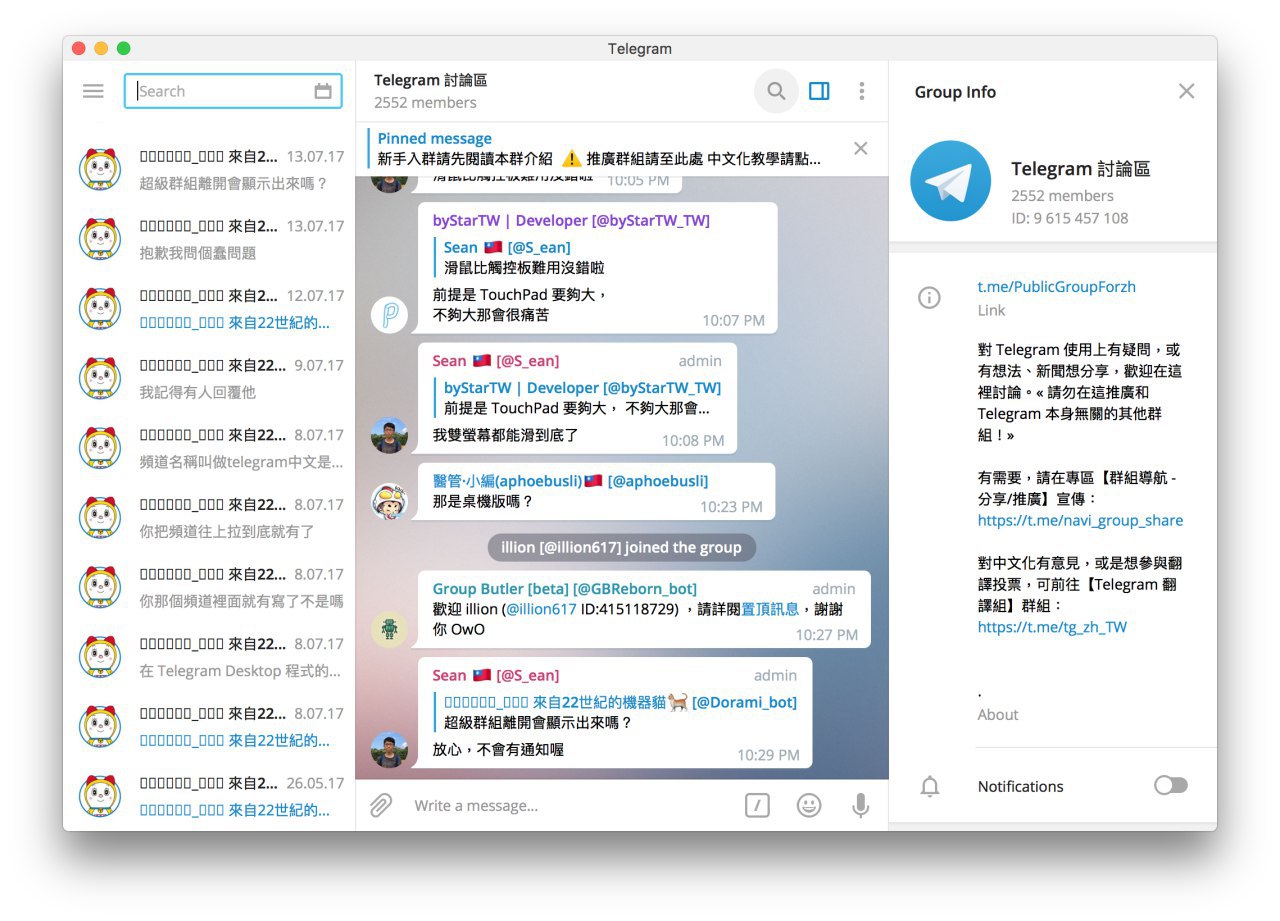Click the illion joined the group service message
Viewport: 1280px width, 921px height.
621,547
